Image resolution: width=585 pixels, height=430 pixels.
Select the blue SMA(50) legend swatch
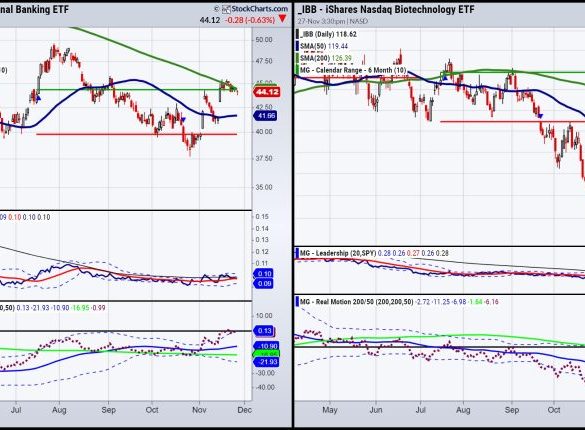pos(298,46)
